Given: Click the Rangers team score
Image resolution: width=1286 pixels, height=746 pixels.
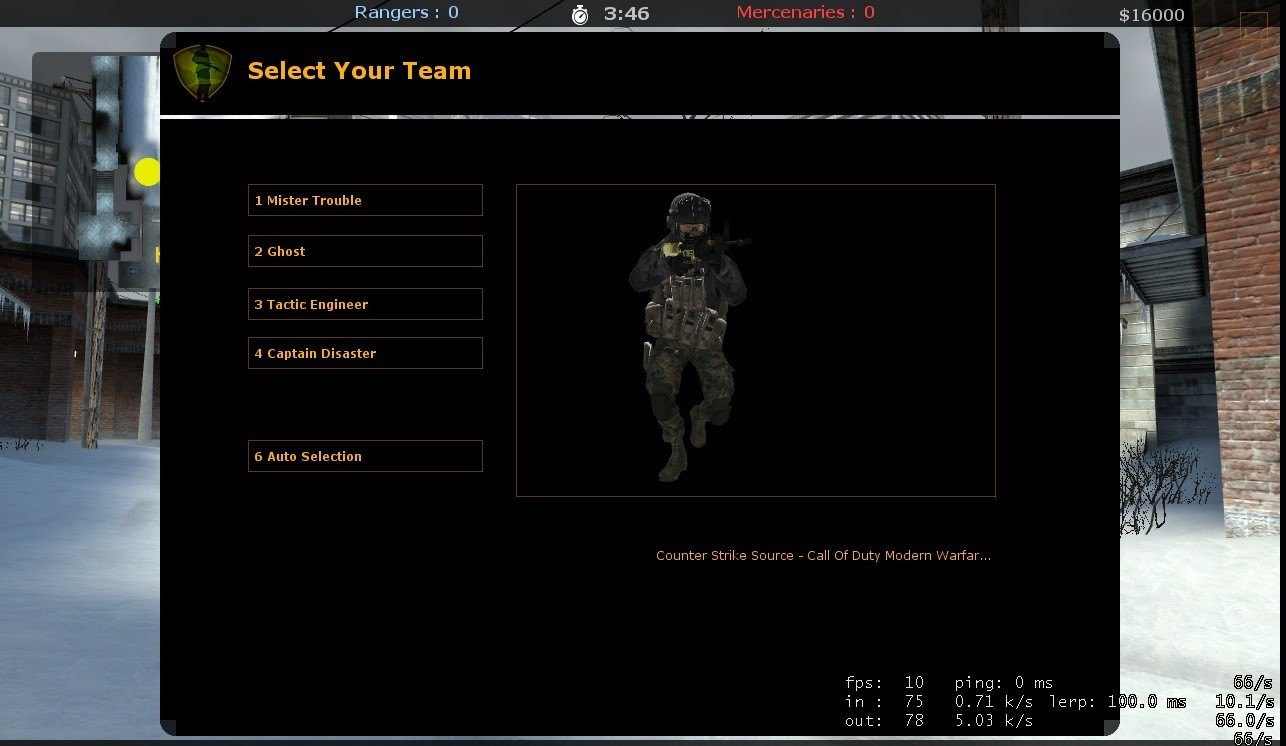Looking at the screenshot, I should [406, 12].
